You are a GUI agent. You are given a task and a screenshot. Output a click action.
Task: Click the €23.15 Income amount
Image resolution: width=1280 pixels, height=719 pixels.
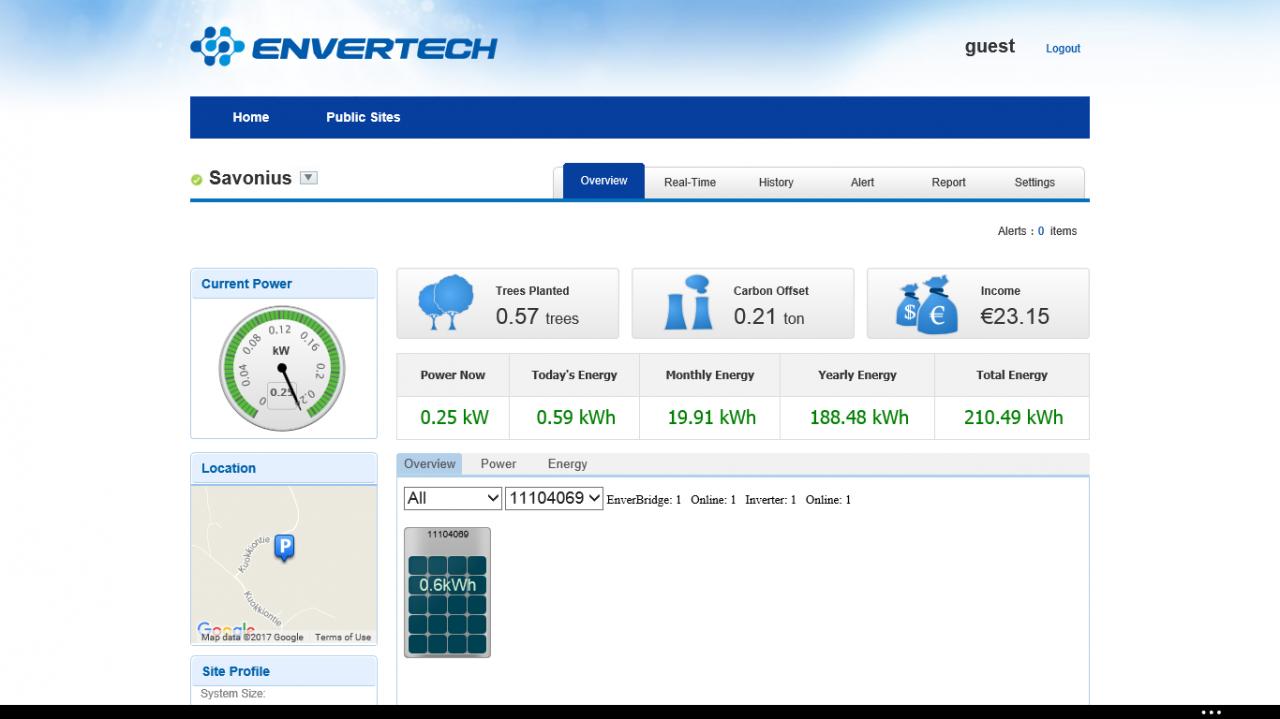click(x=1015, y=317)
